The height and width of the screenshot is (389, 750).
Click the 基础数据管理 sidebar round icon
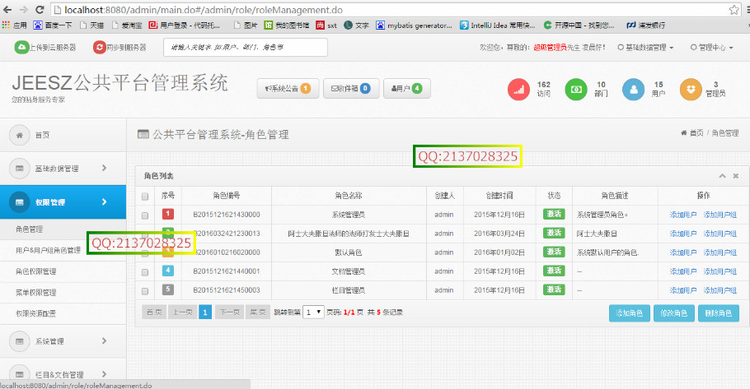click(20, 168)
